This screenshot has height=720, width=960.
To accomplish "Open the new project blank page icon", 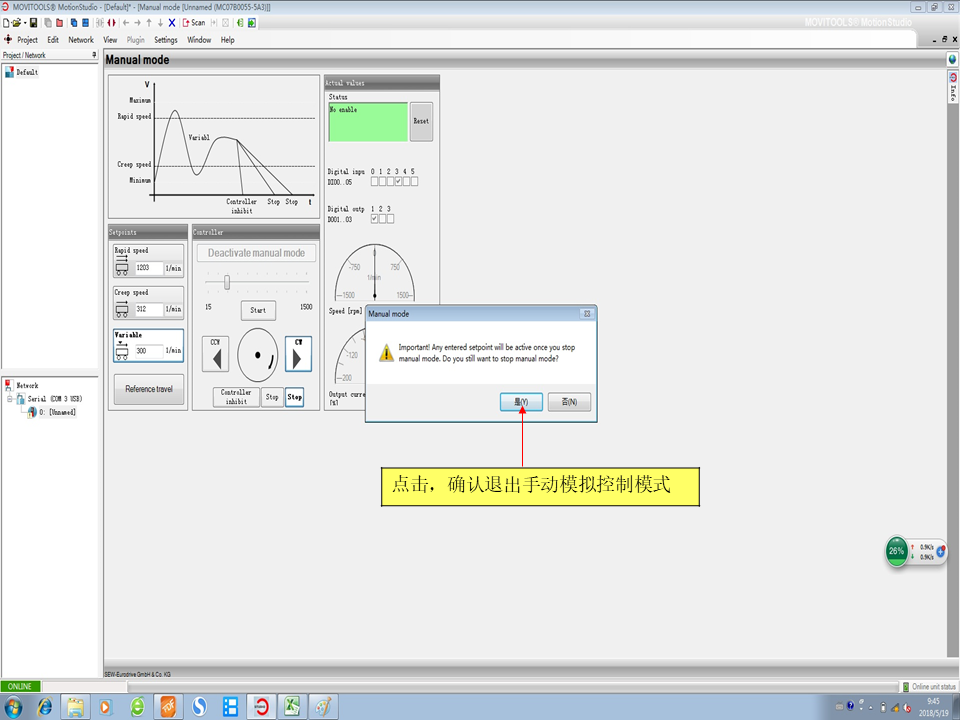I will [6, 22].
